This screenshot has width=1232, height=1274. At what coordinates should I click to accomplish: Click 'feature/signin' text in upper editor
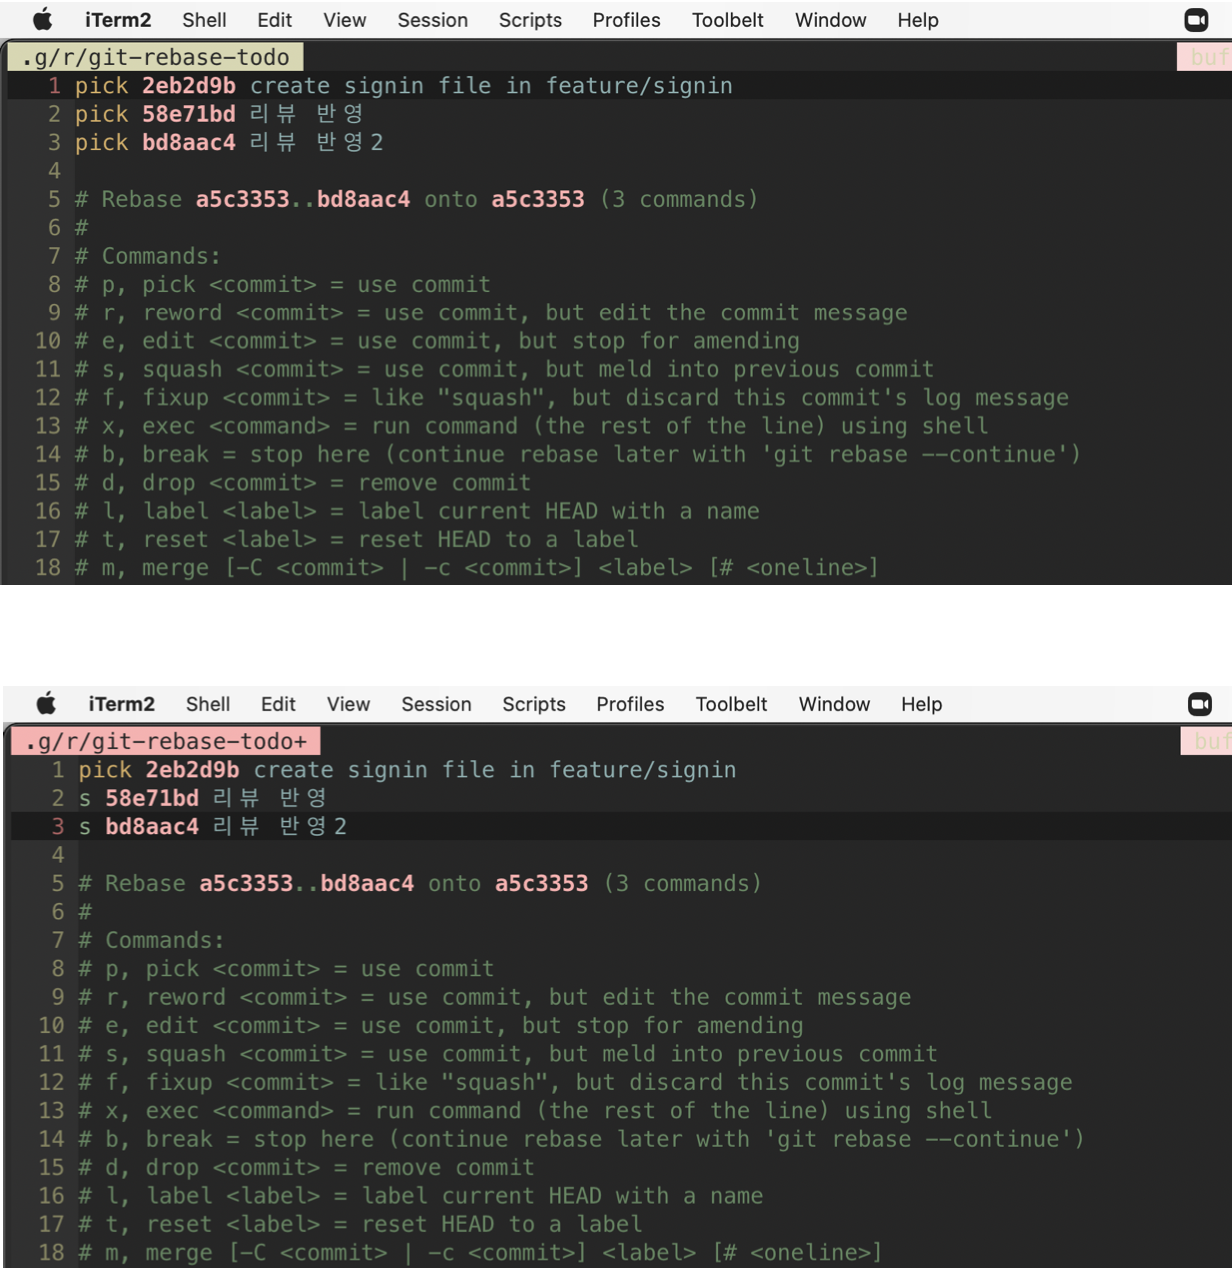pyautogui.click(x=639, y=86)
